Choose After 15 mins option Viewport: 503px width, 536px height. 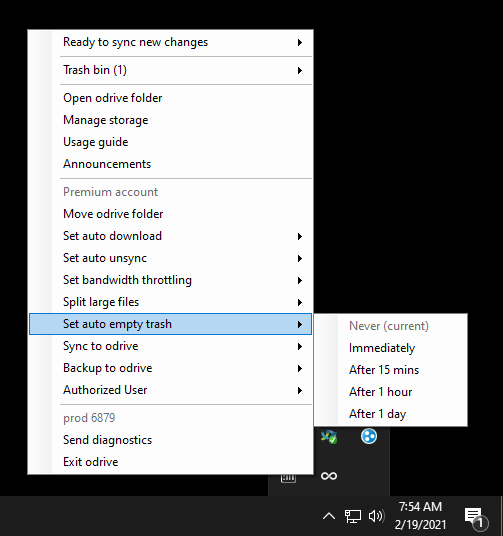pos(391,370)
